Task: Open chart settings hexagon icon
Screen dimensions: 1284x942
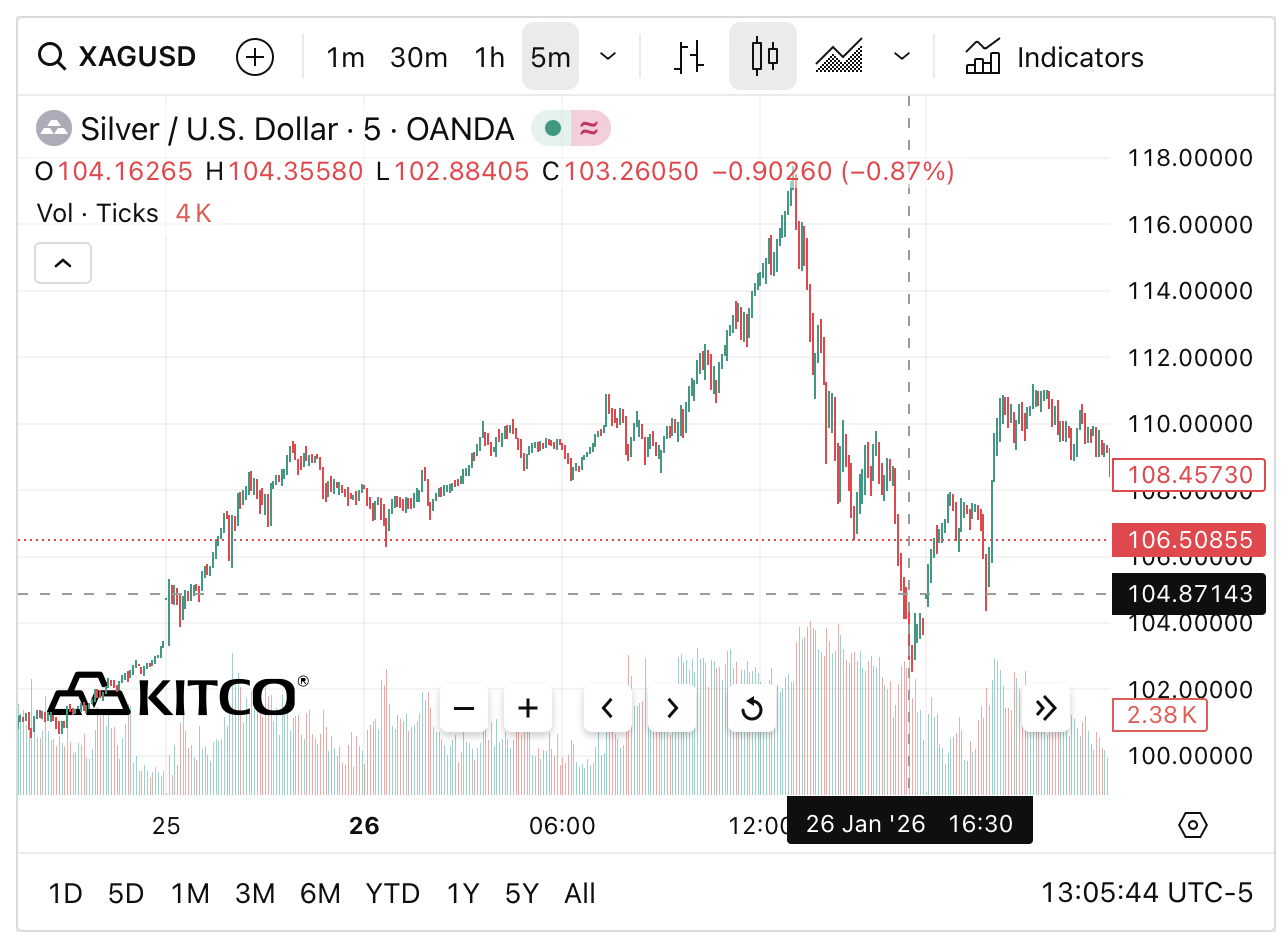Action: coord(1193,825)
